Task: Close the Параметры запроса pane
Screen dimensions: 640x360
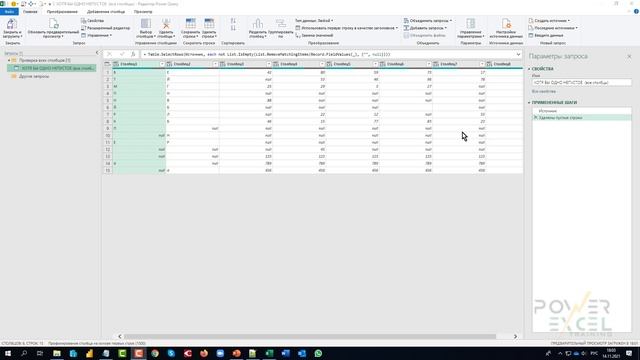Action: tap(629, 56)
